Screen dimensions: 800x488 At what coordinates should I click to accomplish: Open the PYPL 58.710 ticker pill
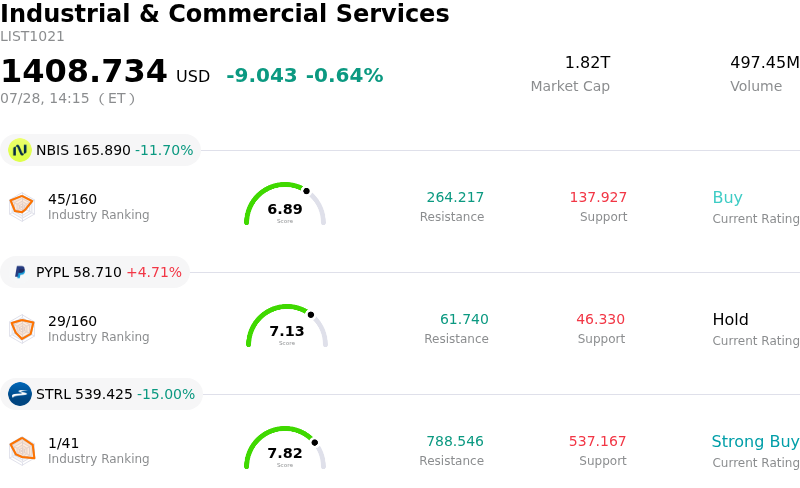coord(95,272)
